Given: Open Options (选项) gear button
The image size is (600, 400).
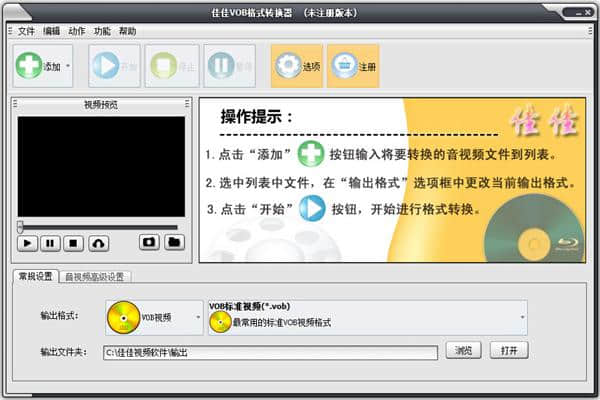Looking at the screenshot, I should click(x=297, y=66).
